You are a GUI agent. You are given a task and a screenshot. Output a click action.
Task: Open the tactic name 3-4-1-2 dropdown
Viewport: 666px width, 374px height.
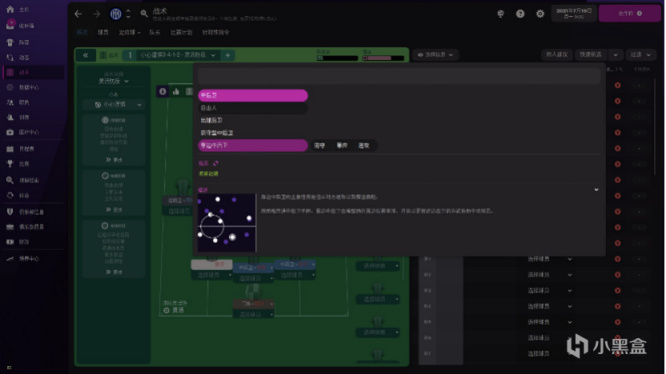coord(178,55)
